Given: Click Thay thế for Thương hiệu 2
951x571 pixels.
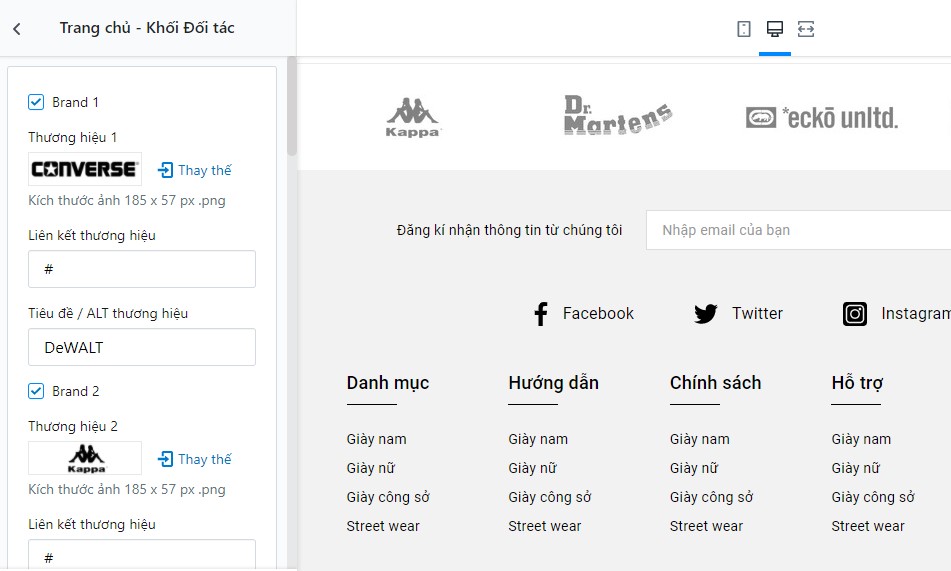Looking at the screenshot, I should 195,459.
